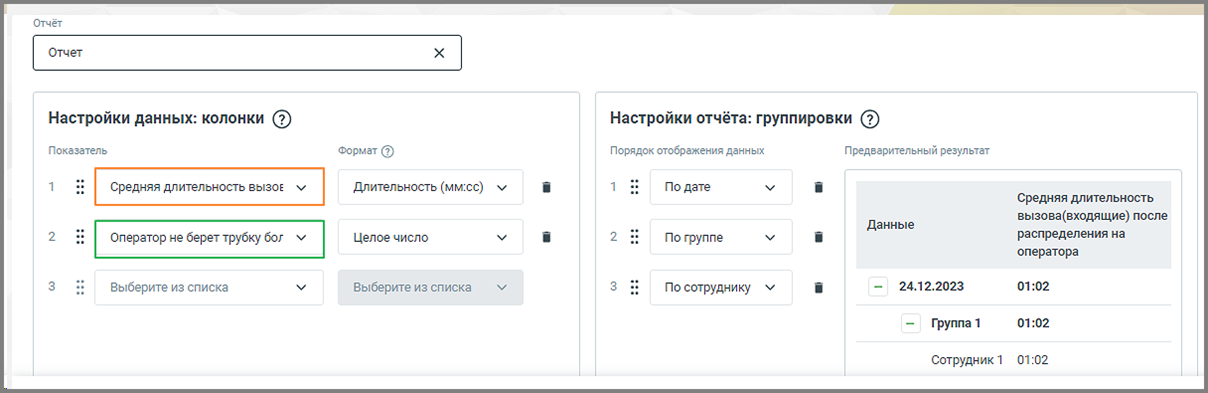This screenshot has height=393, width=1208.
Task: Grab drag handle of column row 1
Action: coord(80,187)
